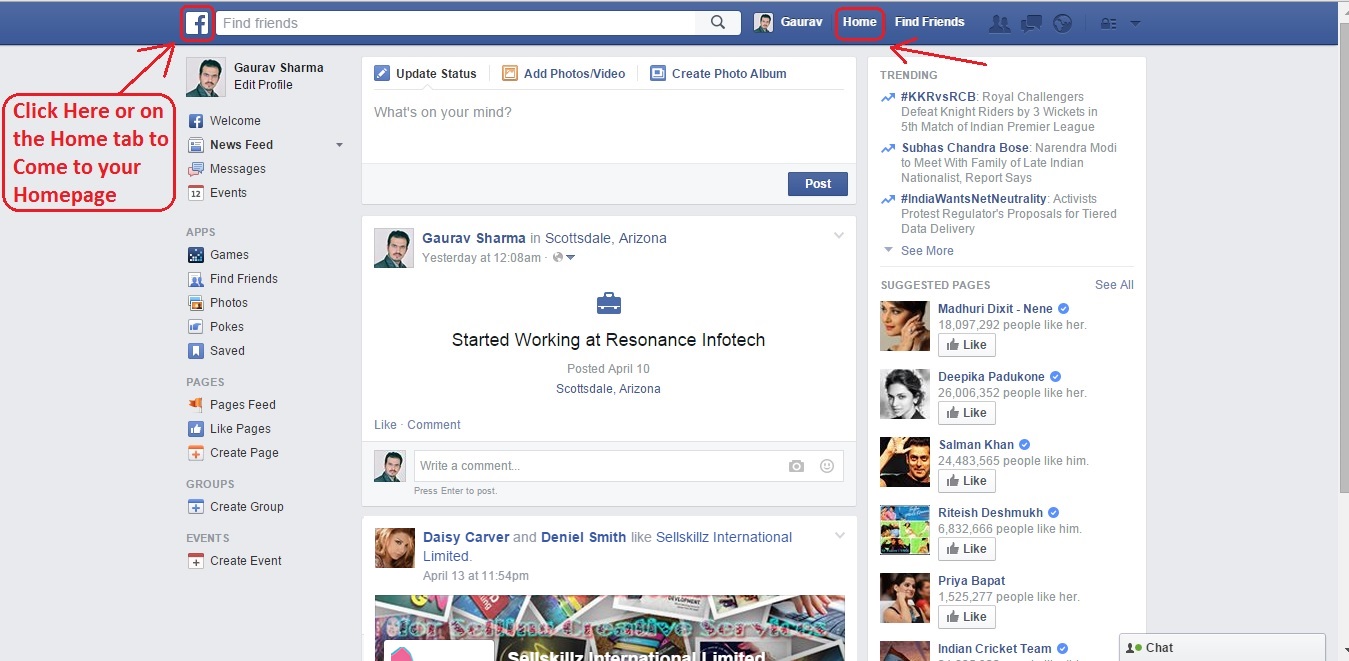Open the account menu dropdown arrow

coord(1135,24)
